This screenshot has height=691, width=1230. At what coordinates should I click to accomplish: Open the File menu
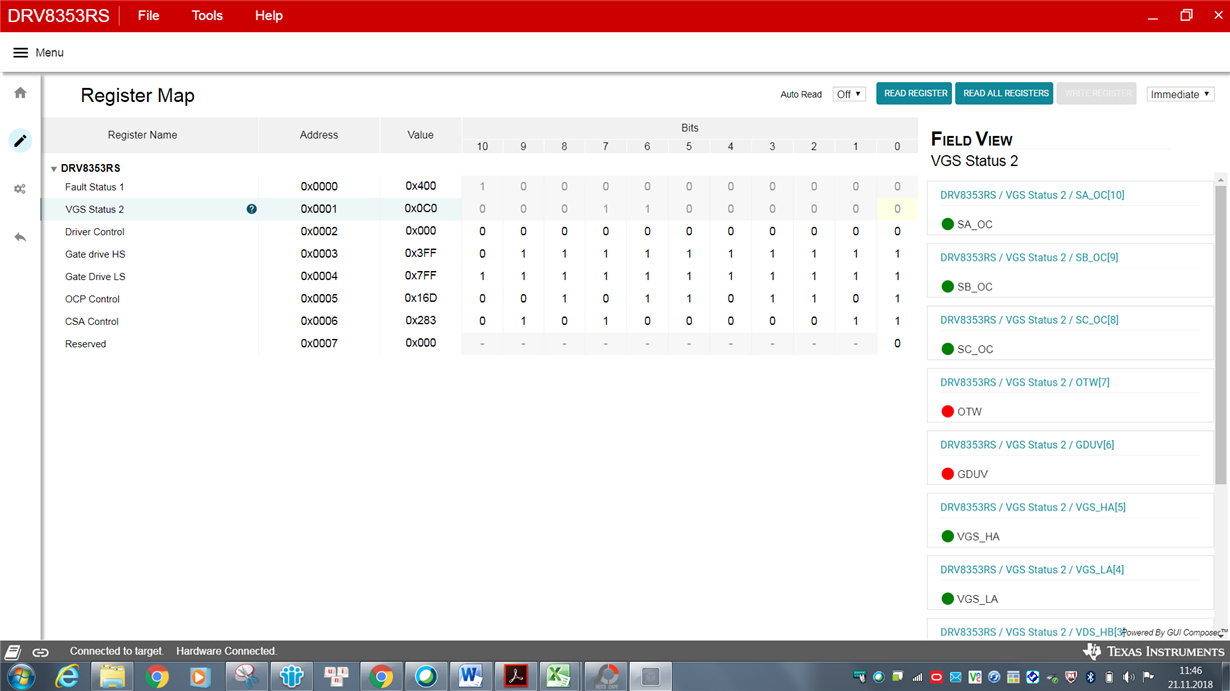pos(148,16)
